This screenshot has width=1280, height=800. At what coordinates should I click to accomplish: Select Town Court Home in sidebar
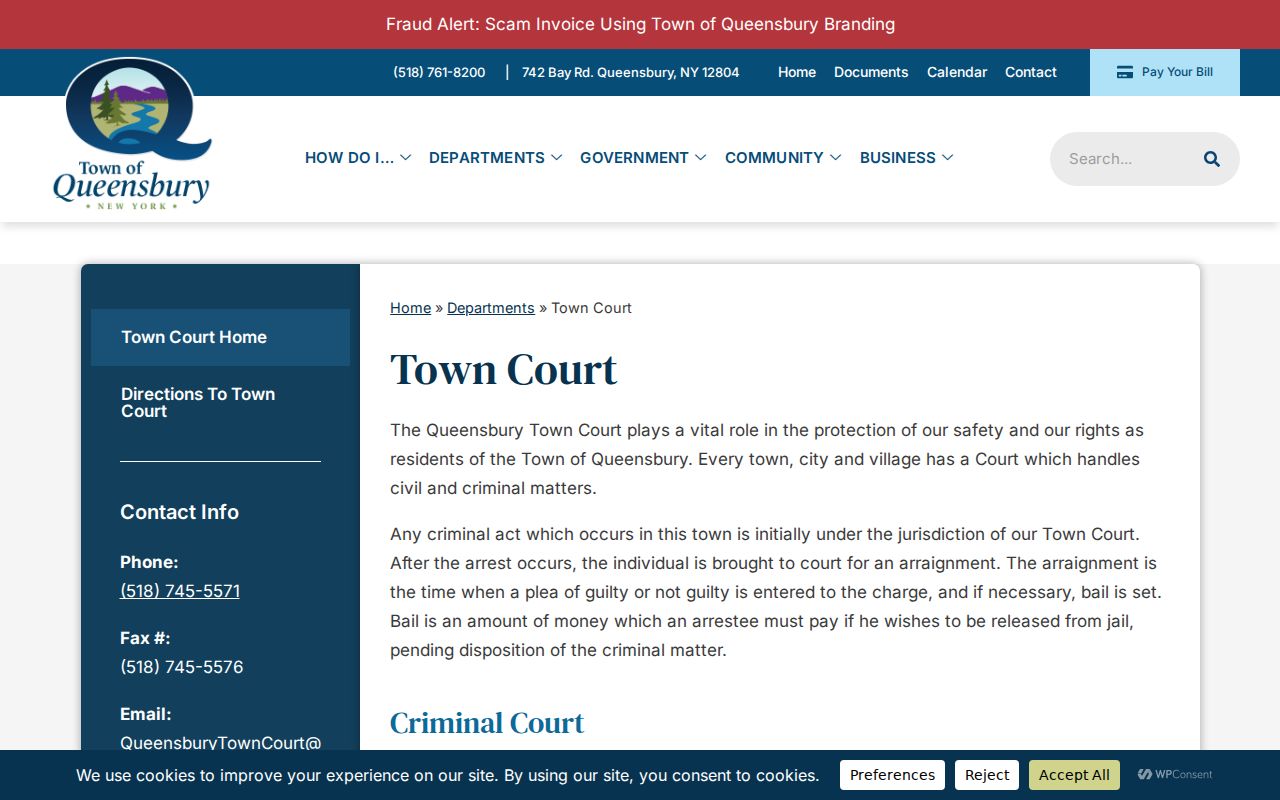220,337
